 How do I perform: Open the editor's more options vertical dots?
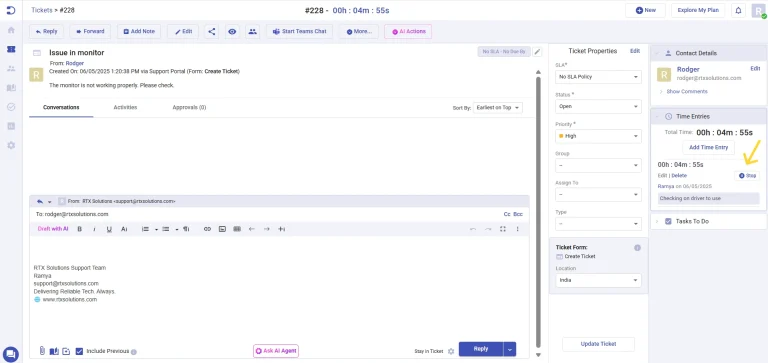[x=517, y=229]
